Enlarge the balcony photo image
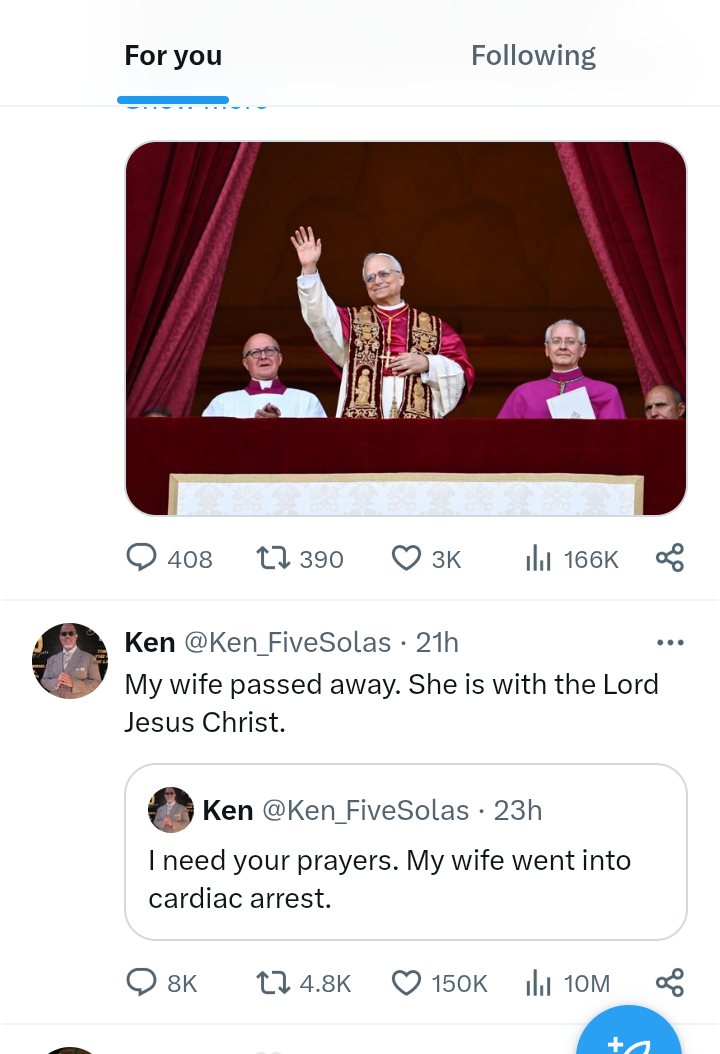 [405, 328]
